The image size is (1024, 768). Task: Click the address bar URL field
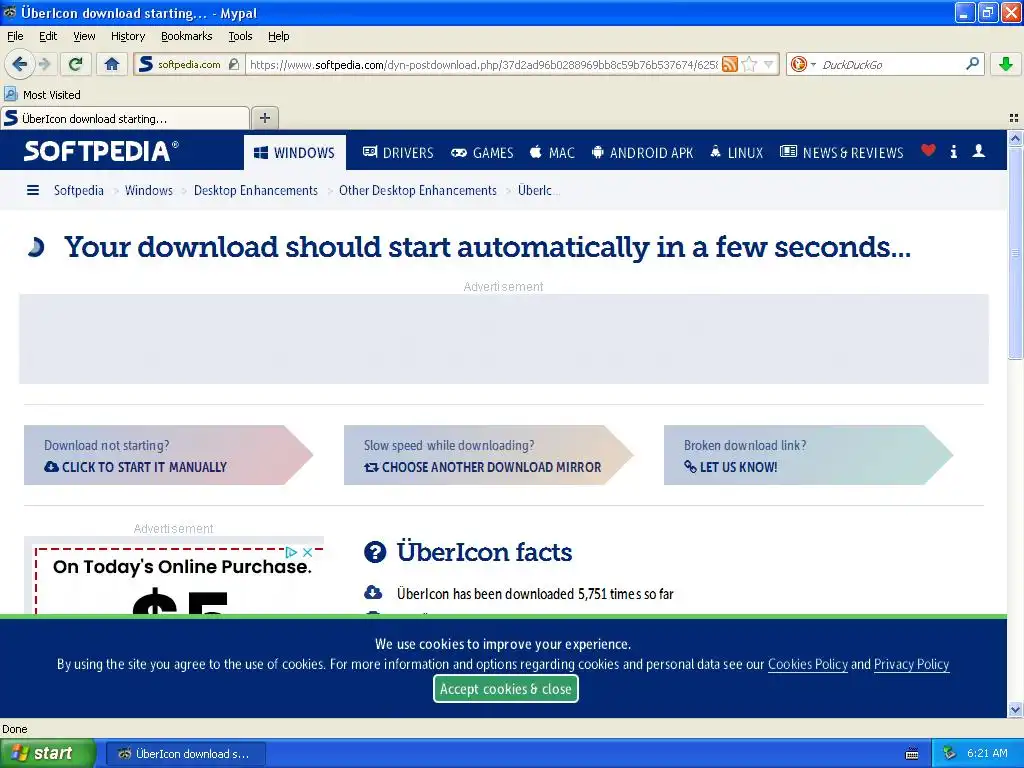[x=483, y=64]
